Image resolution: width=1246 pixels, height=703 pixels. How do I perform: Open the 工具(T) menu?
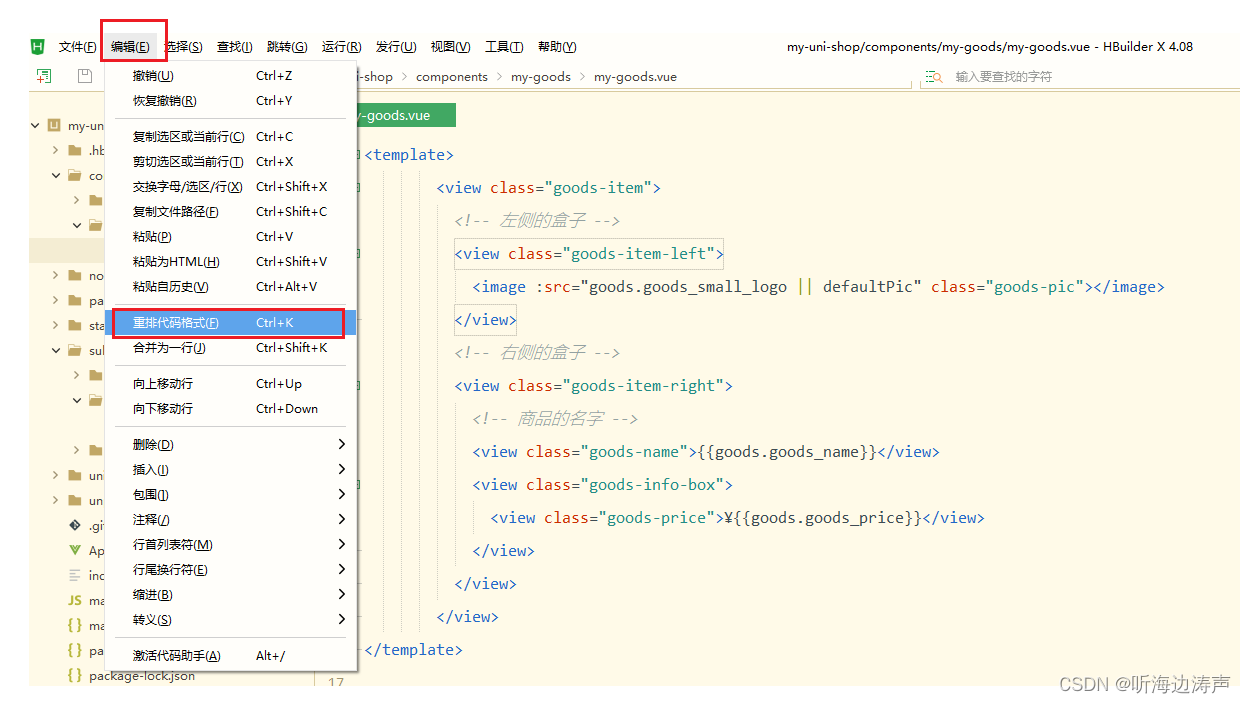pos(504,47)
